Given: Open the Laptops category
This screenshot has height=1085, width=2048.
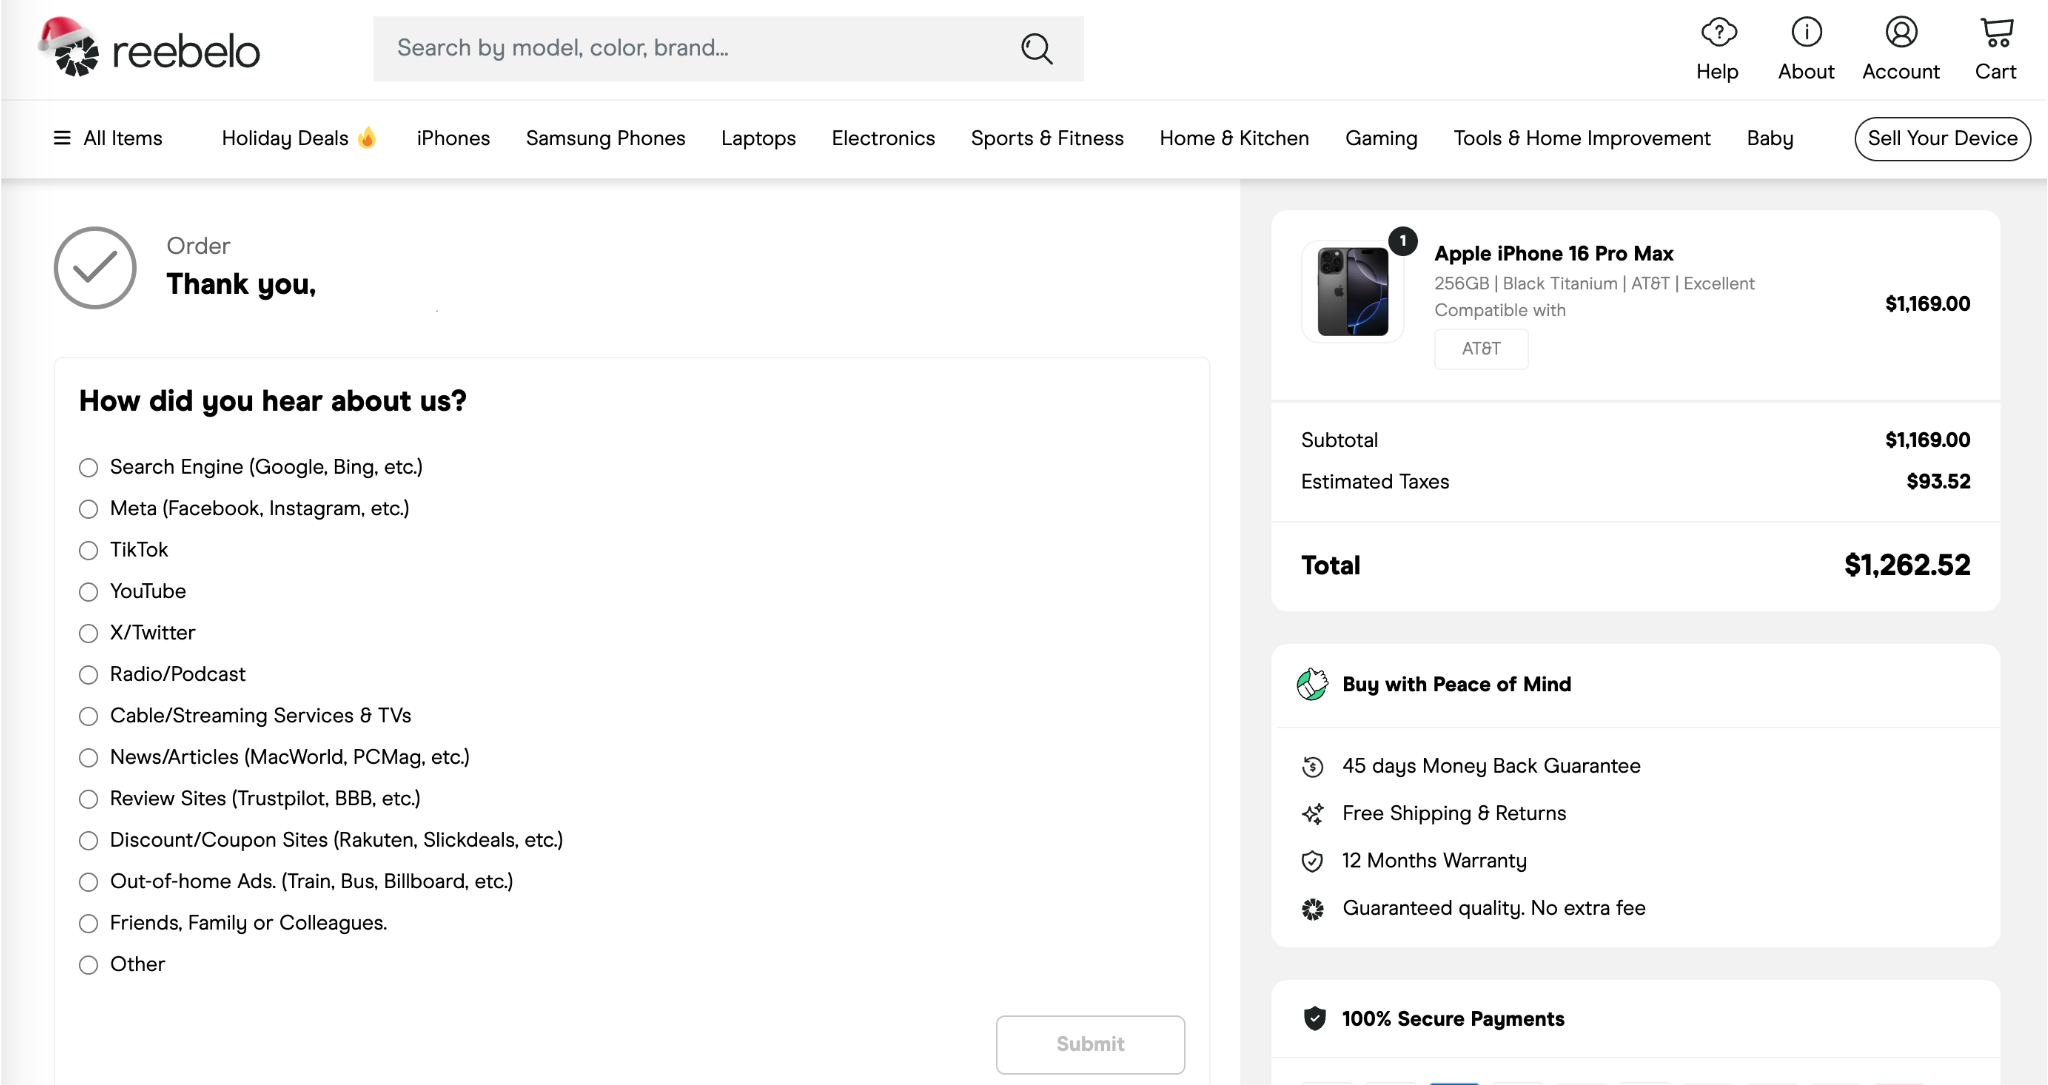Looking at the screenshot, I should [x=758, y=138].
